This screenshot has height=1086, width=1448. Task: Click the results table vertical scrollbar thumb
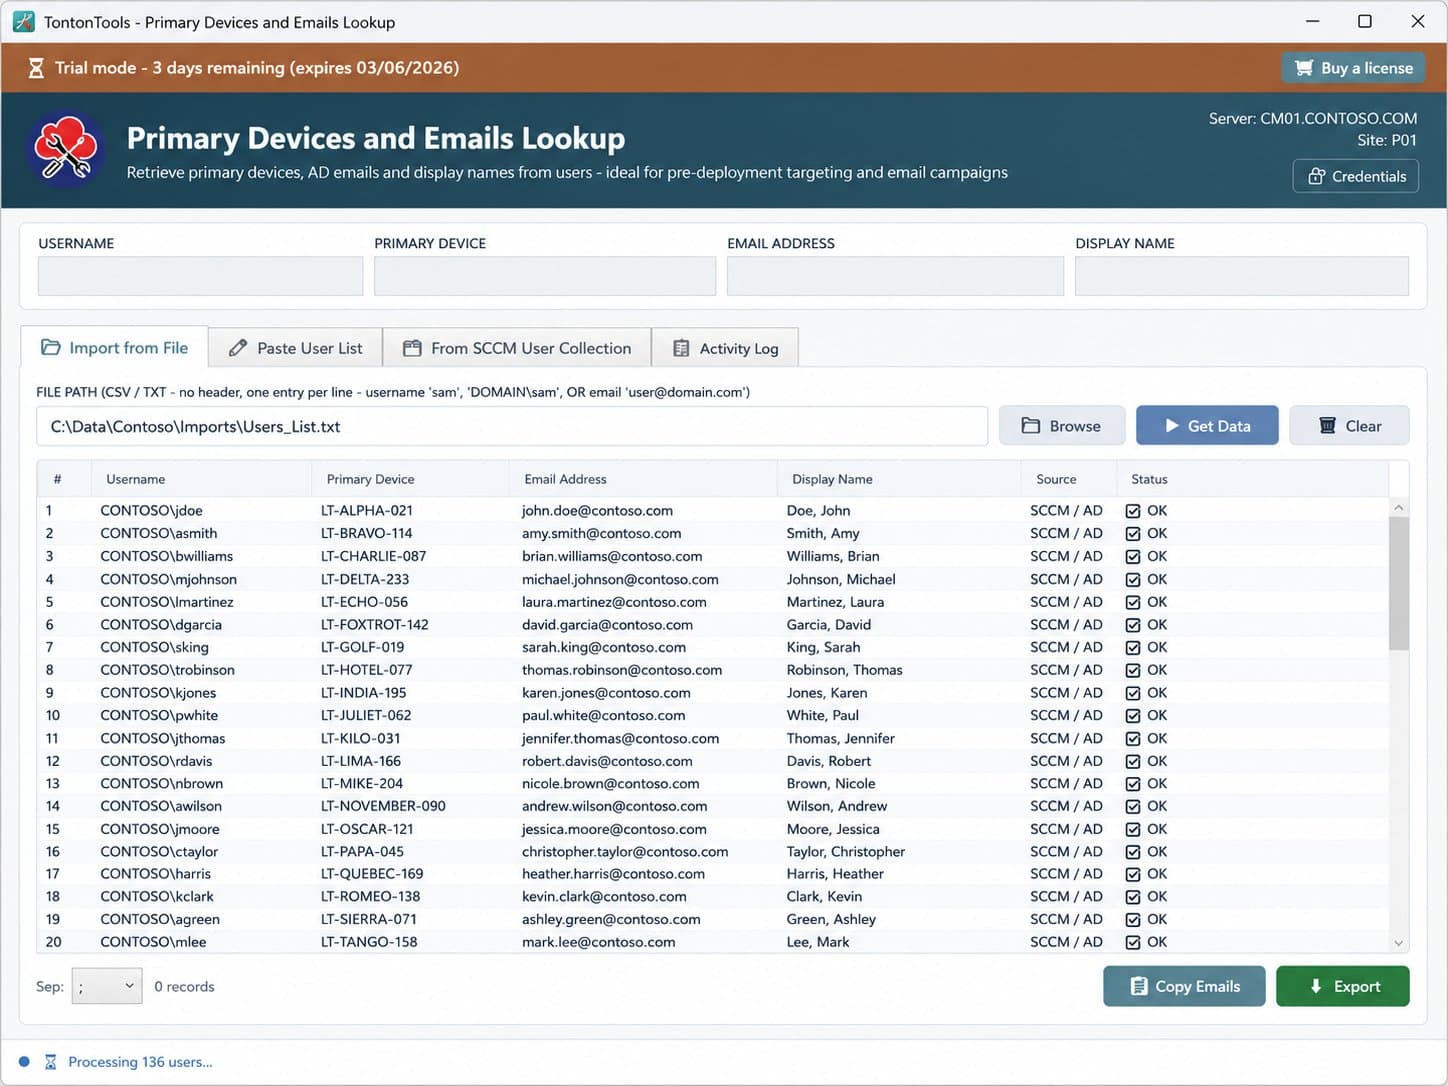(1398, 583)
